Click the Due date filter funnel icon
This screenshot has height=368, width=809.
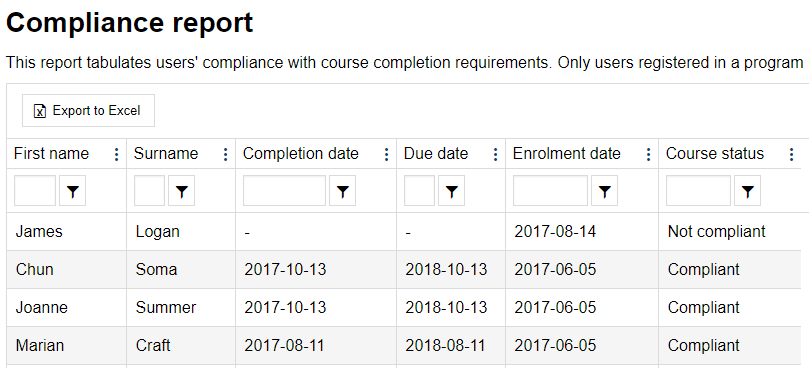click(x=451, y=191)
